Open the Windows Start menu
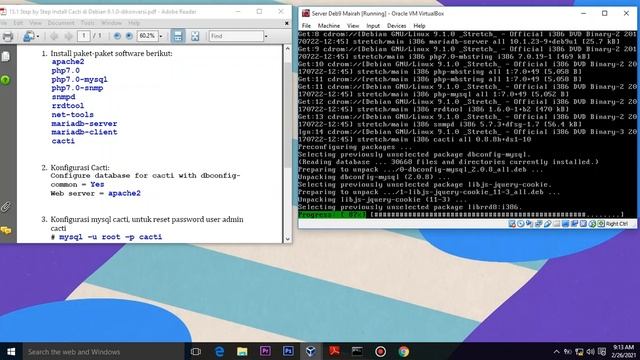640x360 pixels. 11,351
